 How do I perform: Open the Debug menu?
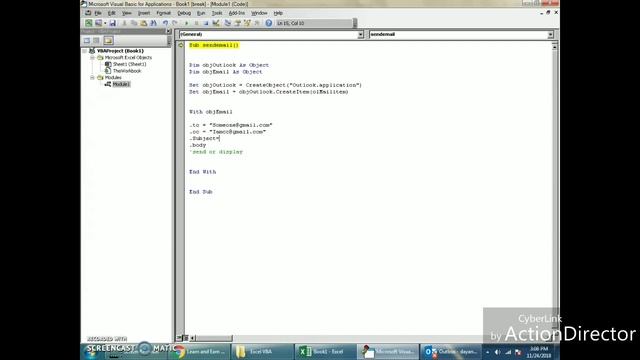pos(184,13)
